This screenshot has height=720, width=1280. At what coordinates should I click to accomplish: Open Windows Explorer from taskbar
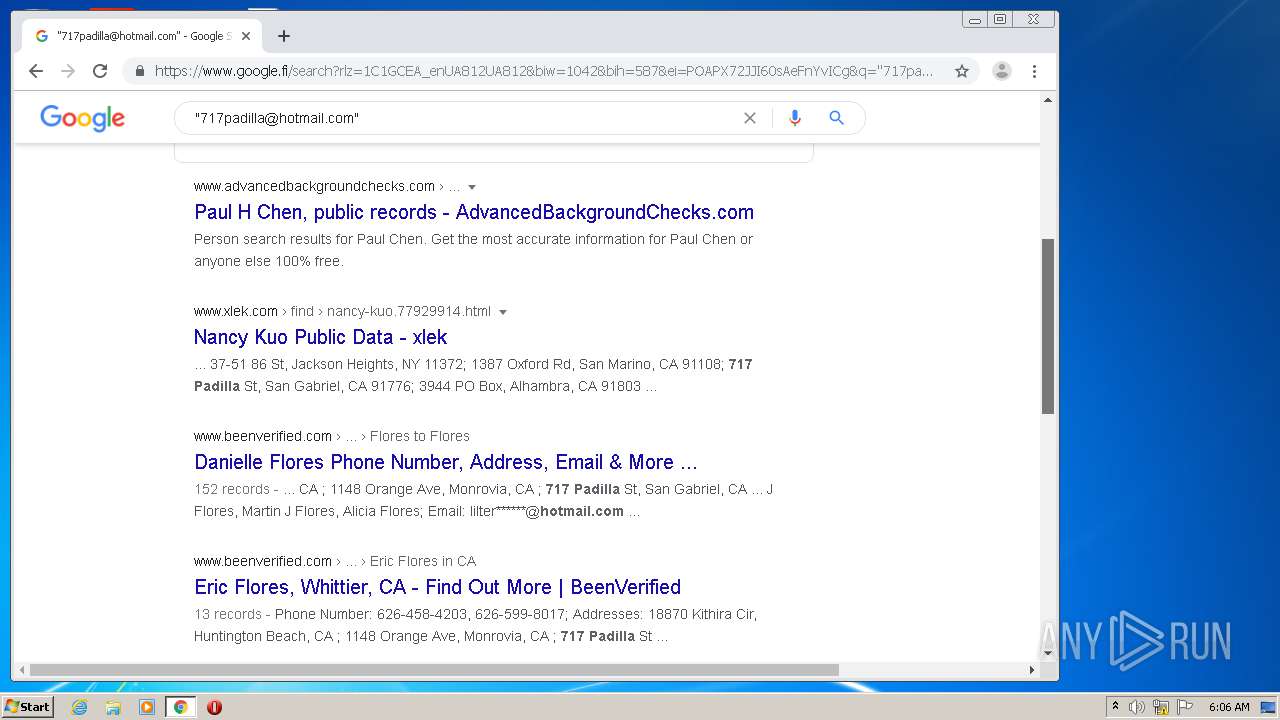click(x=113, y=707)
